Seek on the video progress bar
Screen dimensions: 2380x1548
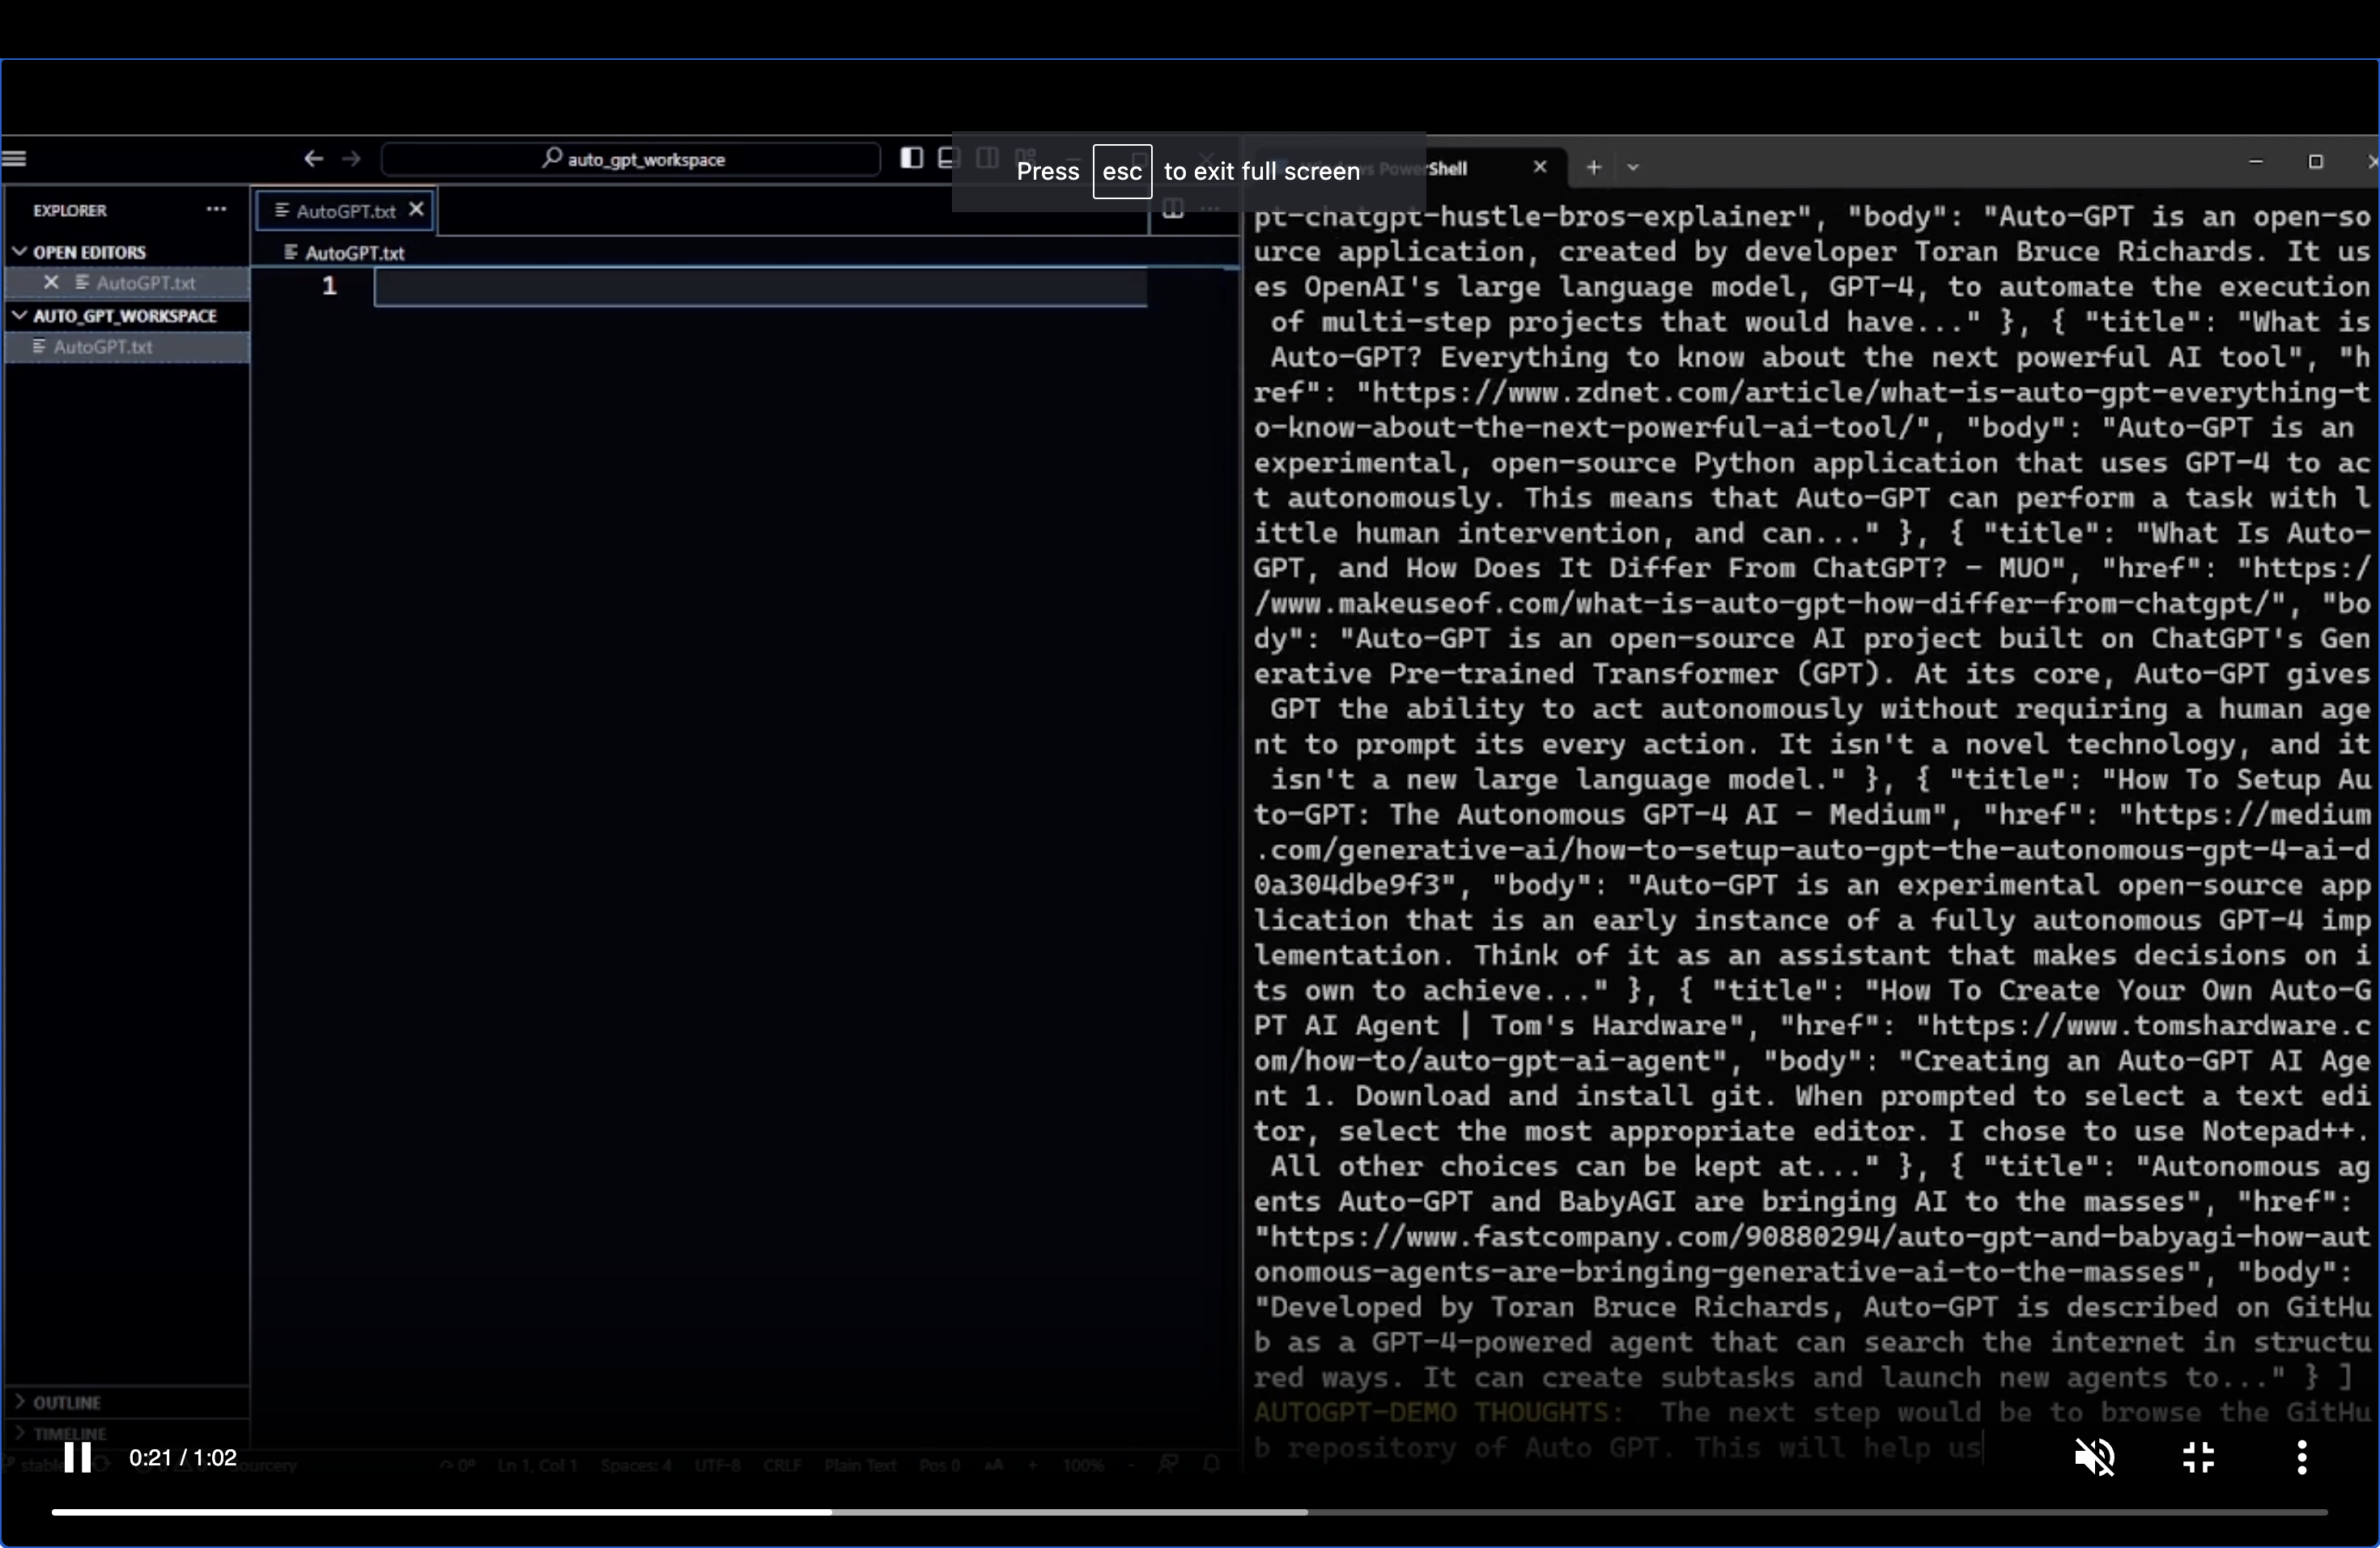point(1188,1512)
